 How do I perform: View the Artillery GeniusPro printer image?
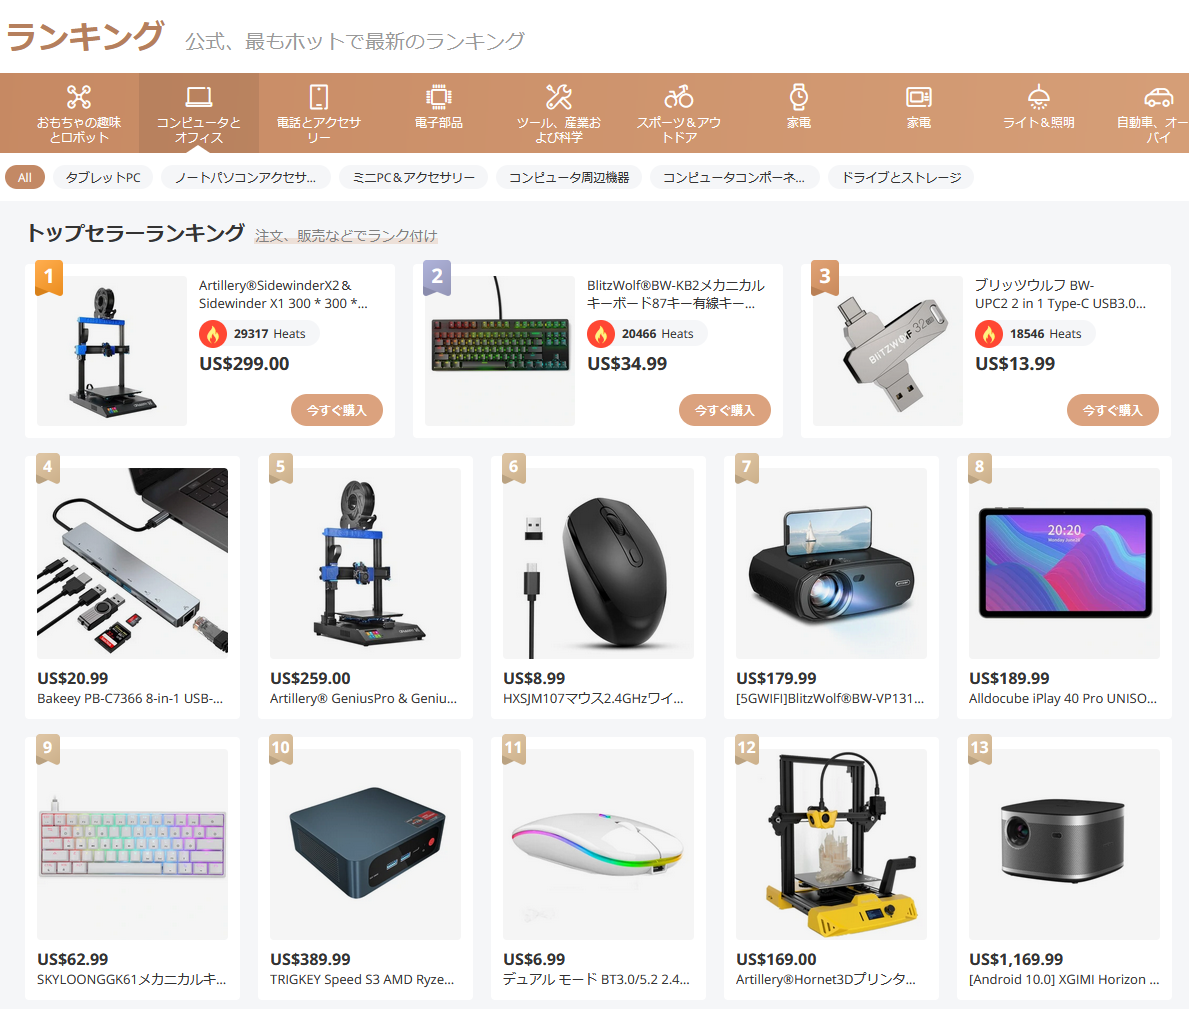coord(365,563)
